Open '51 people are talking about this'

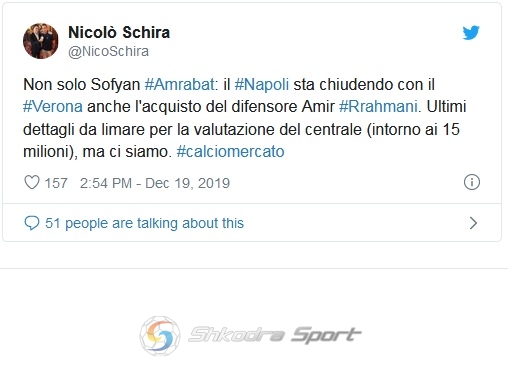tap(144, 223)
